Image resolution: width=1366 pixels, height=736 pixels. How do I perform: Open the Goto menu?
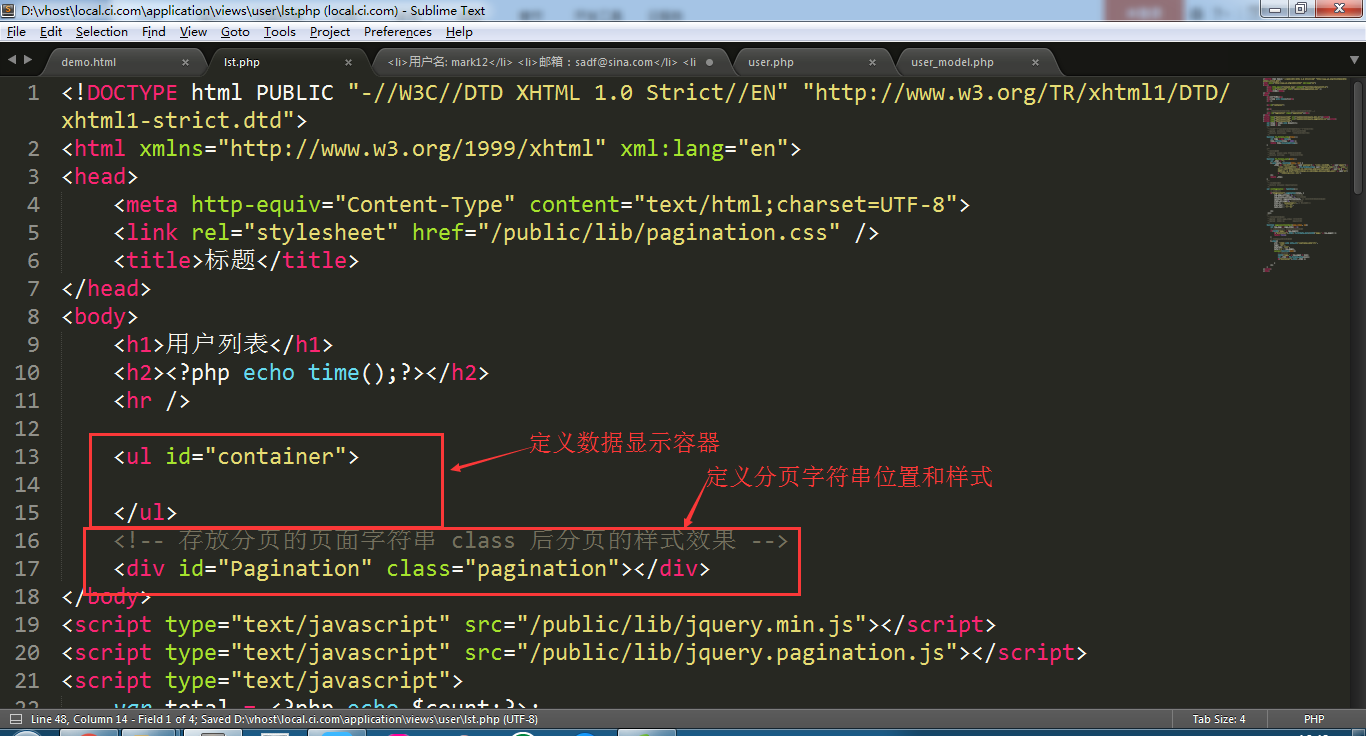(235, 32)
